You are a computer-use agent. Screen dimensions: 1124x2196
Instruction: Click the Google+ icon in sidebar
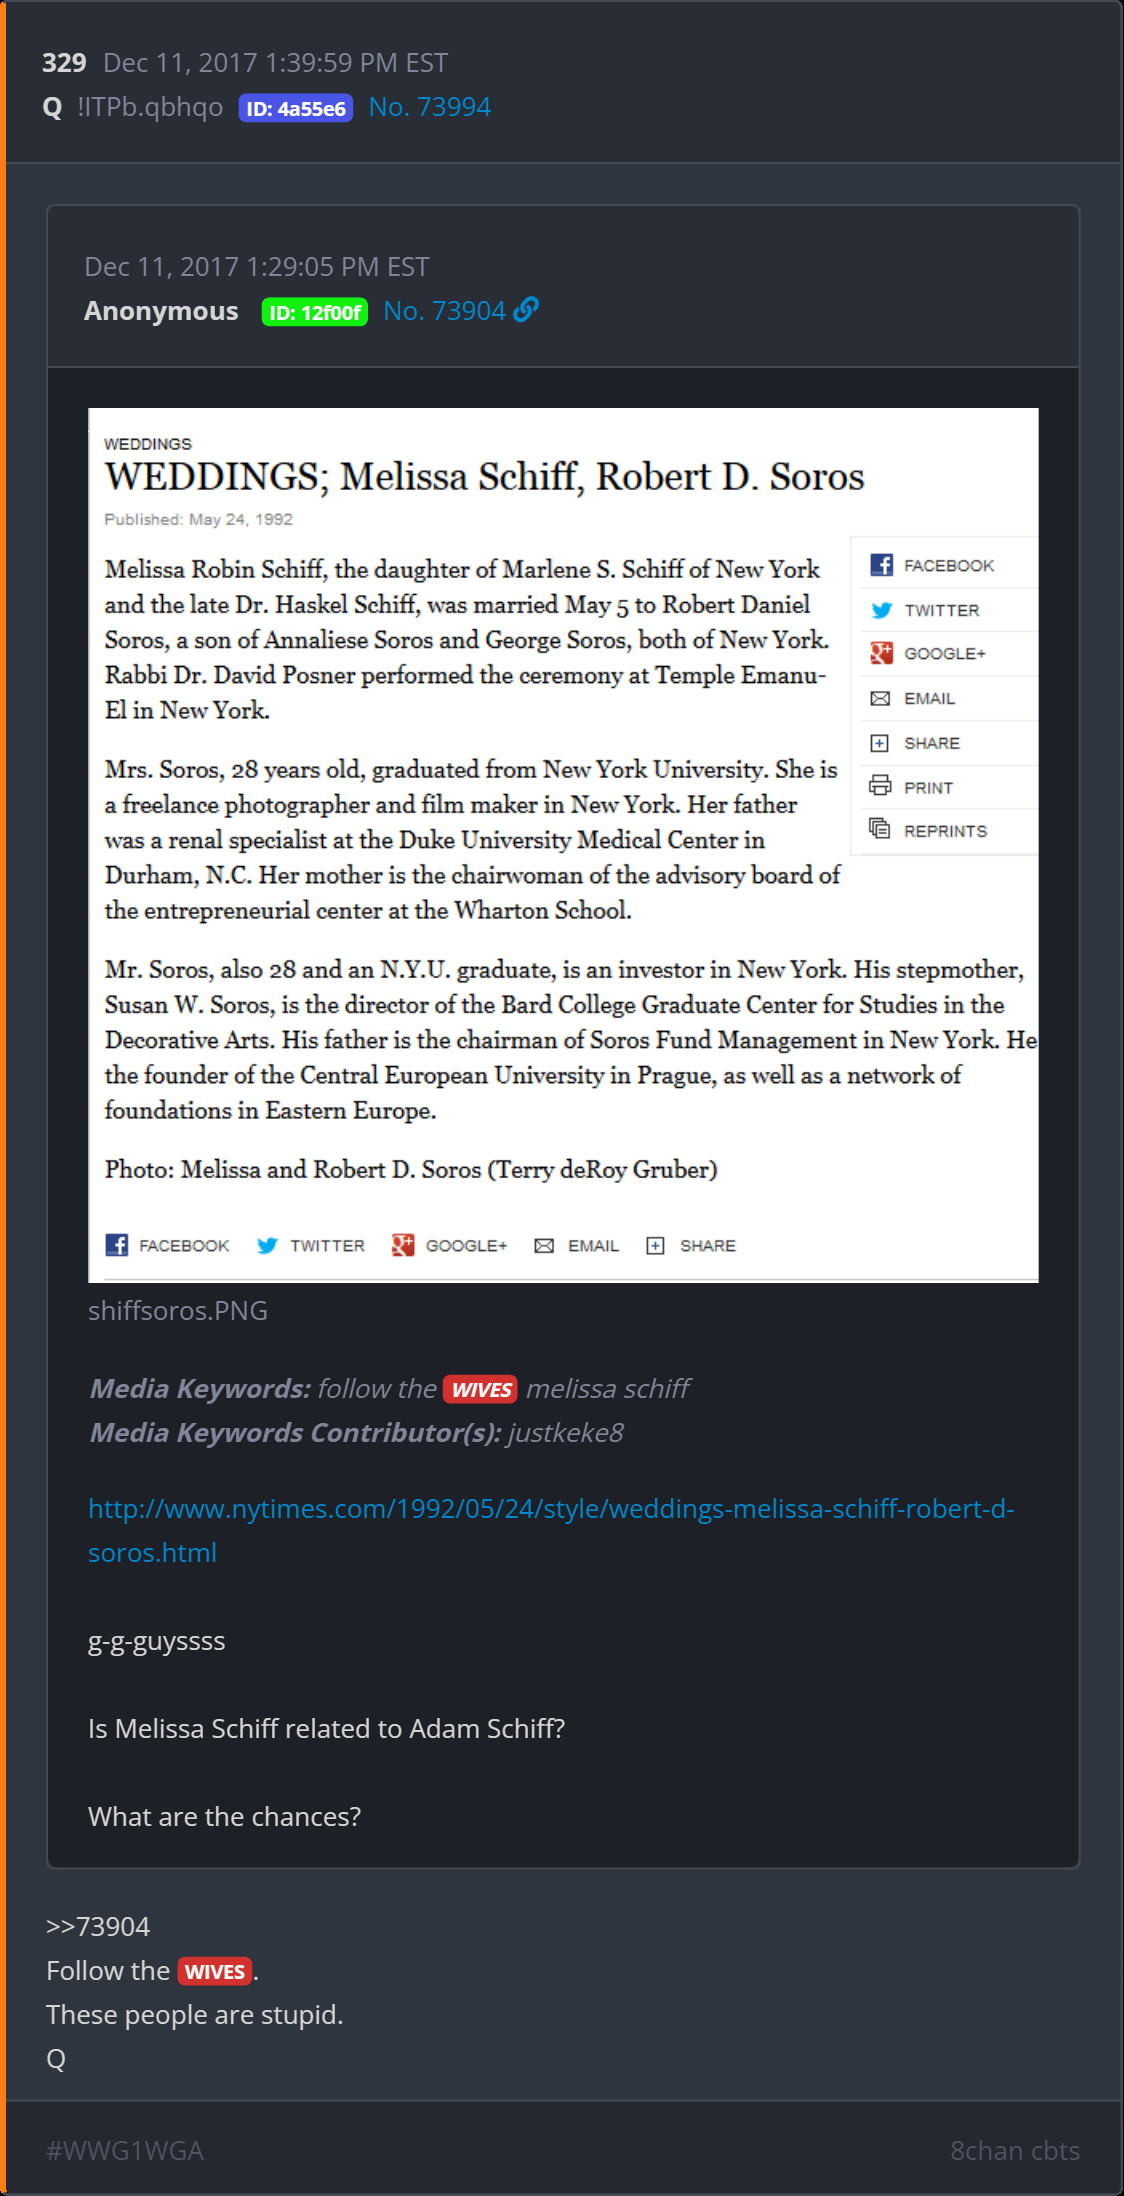coord(881,654)
